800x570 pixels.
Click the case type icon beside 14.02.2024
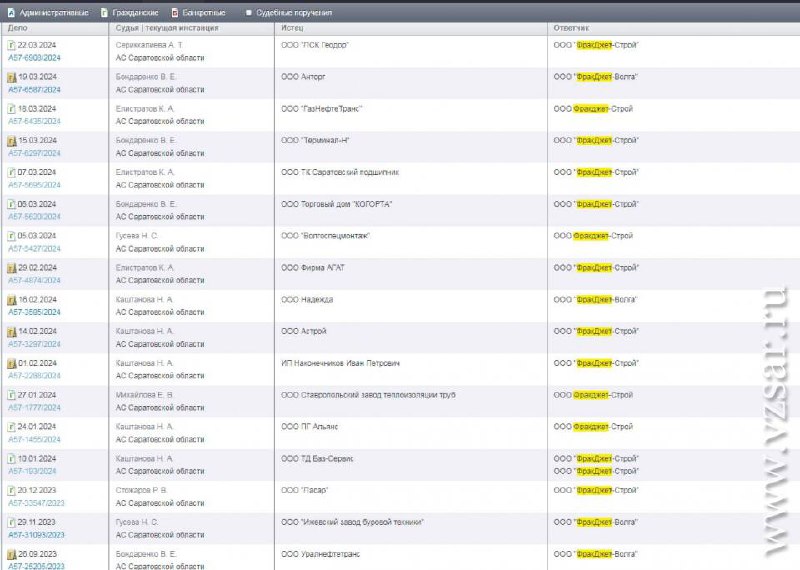[12, 332]
